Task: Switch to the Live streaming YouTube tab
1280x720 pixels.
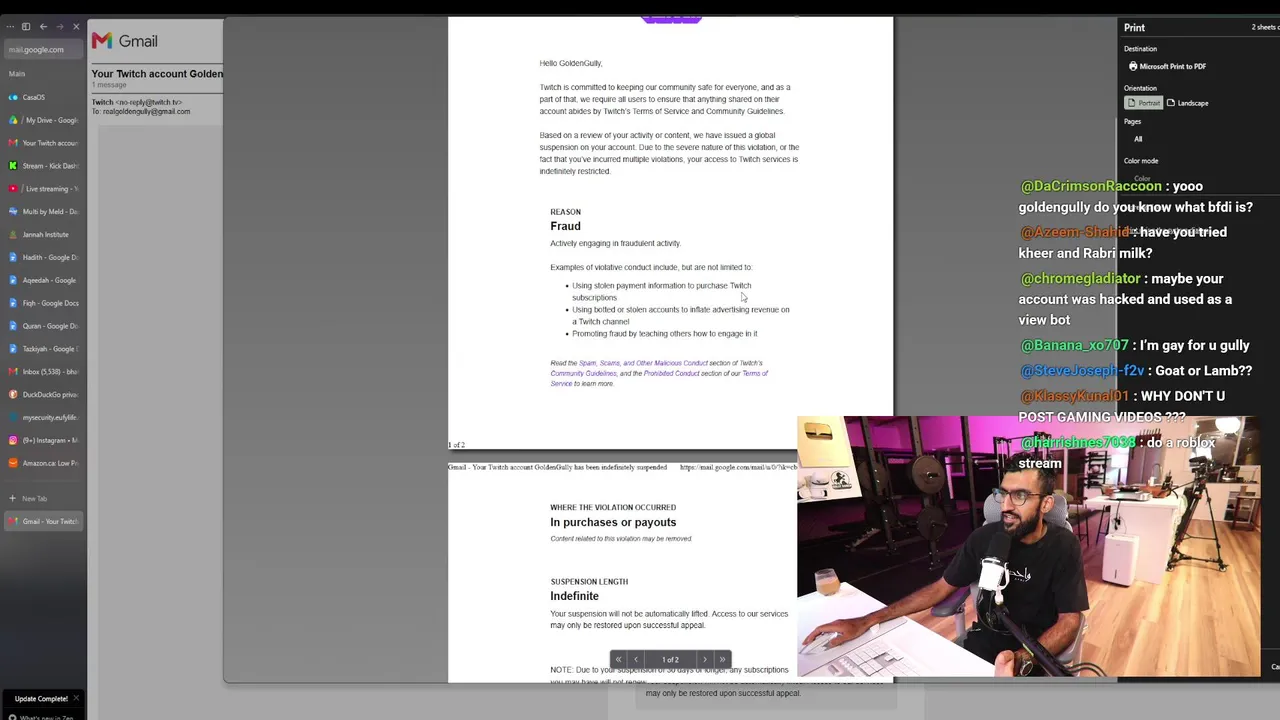Action: pos(43,189)
